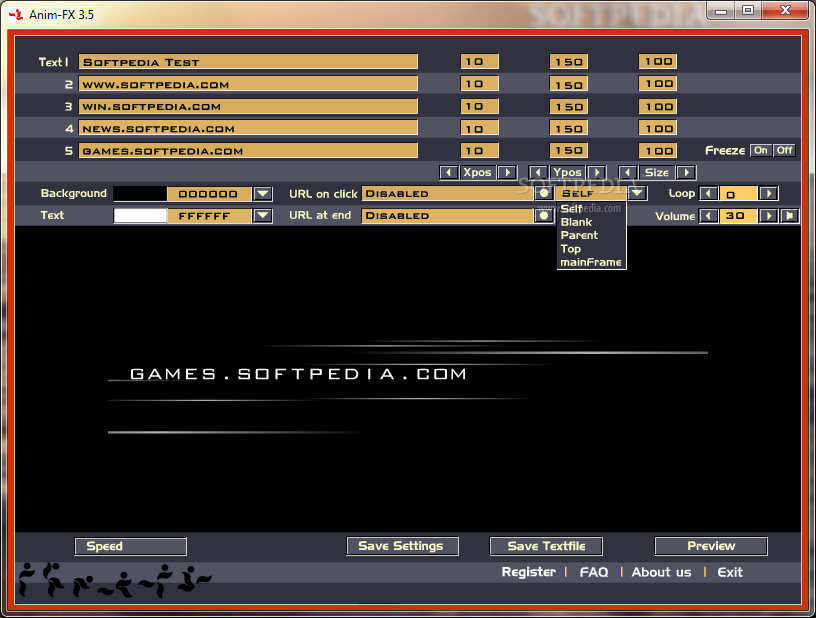Click text field news.softpedia.com
The width and height of the screenshot is (816, 618).
pos(248,128)
